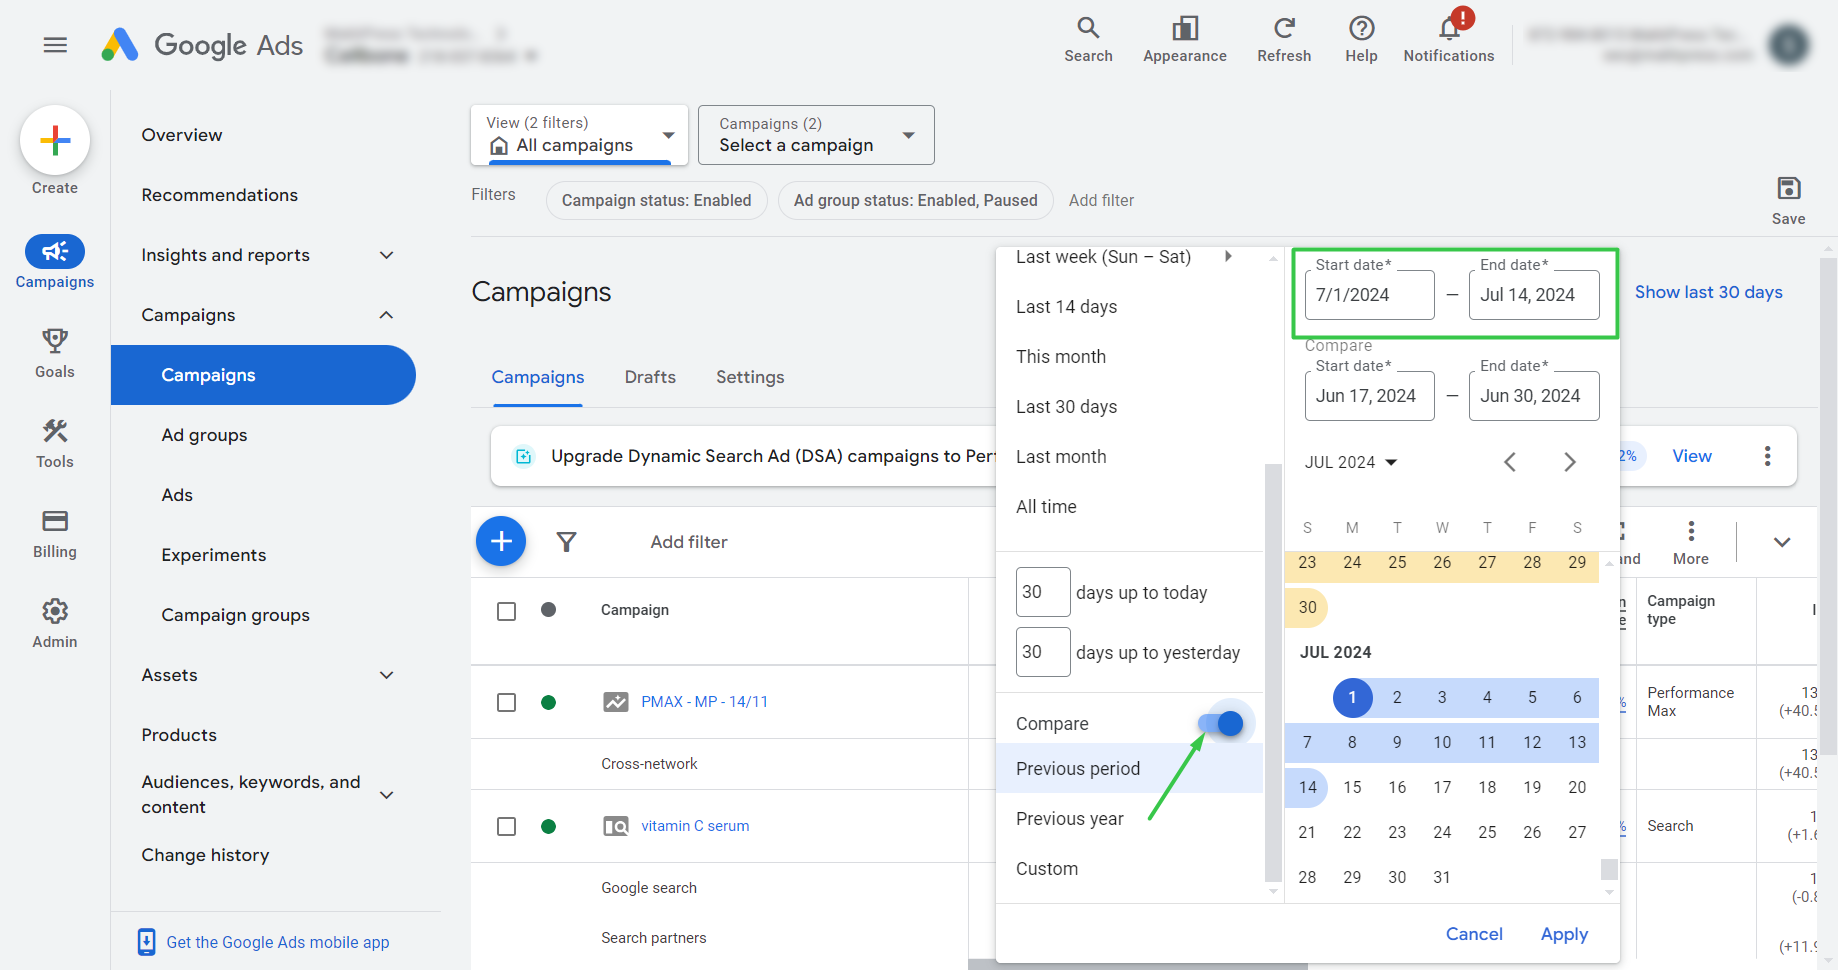The image size is (1838, 970).
Task: Click View on the recommendation banner
Action: (1692, 456)
